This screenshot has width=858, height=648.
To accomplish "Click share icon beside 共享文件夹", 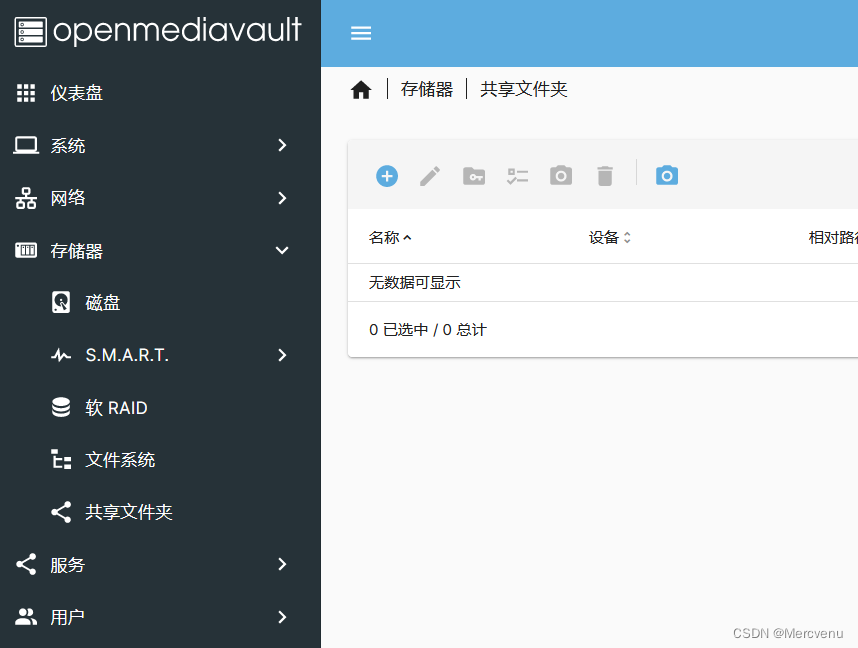I will [61, 512].
